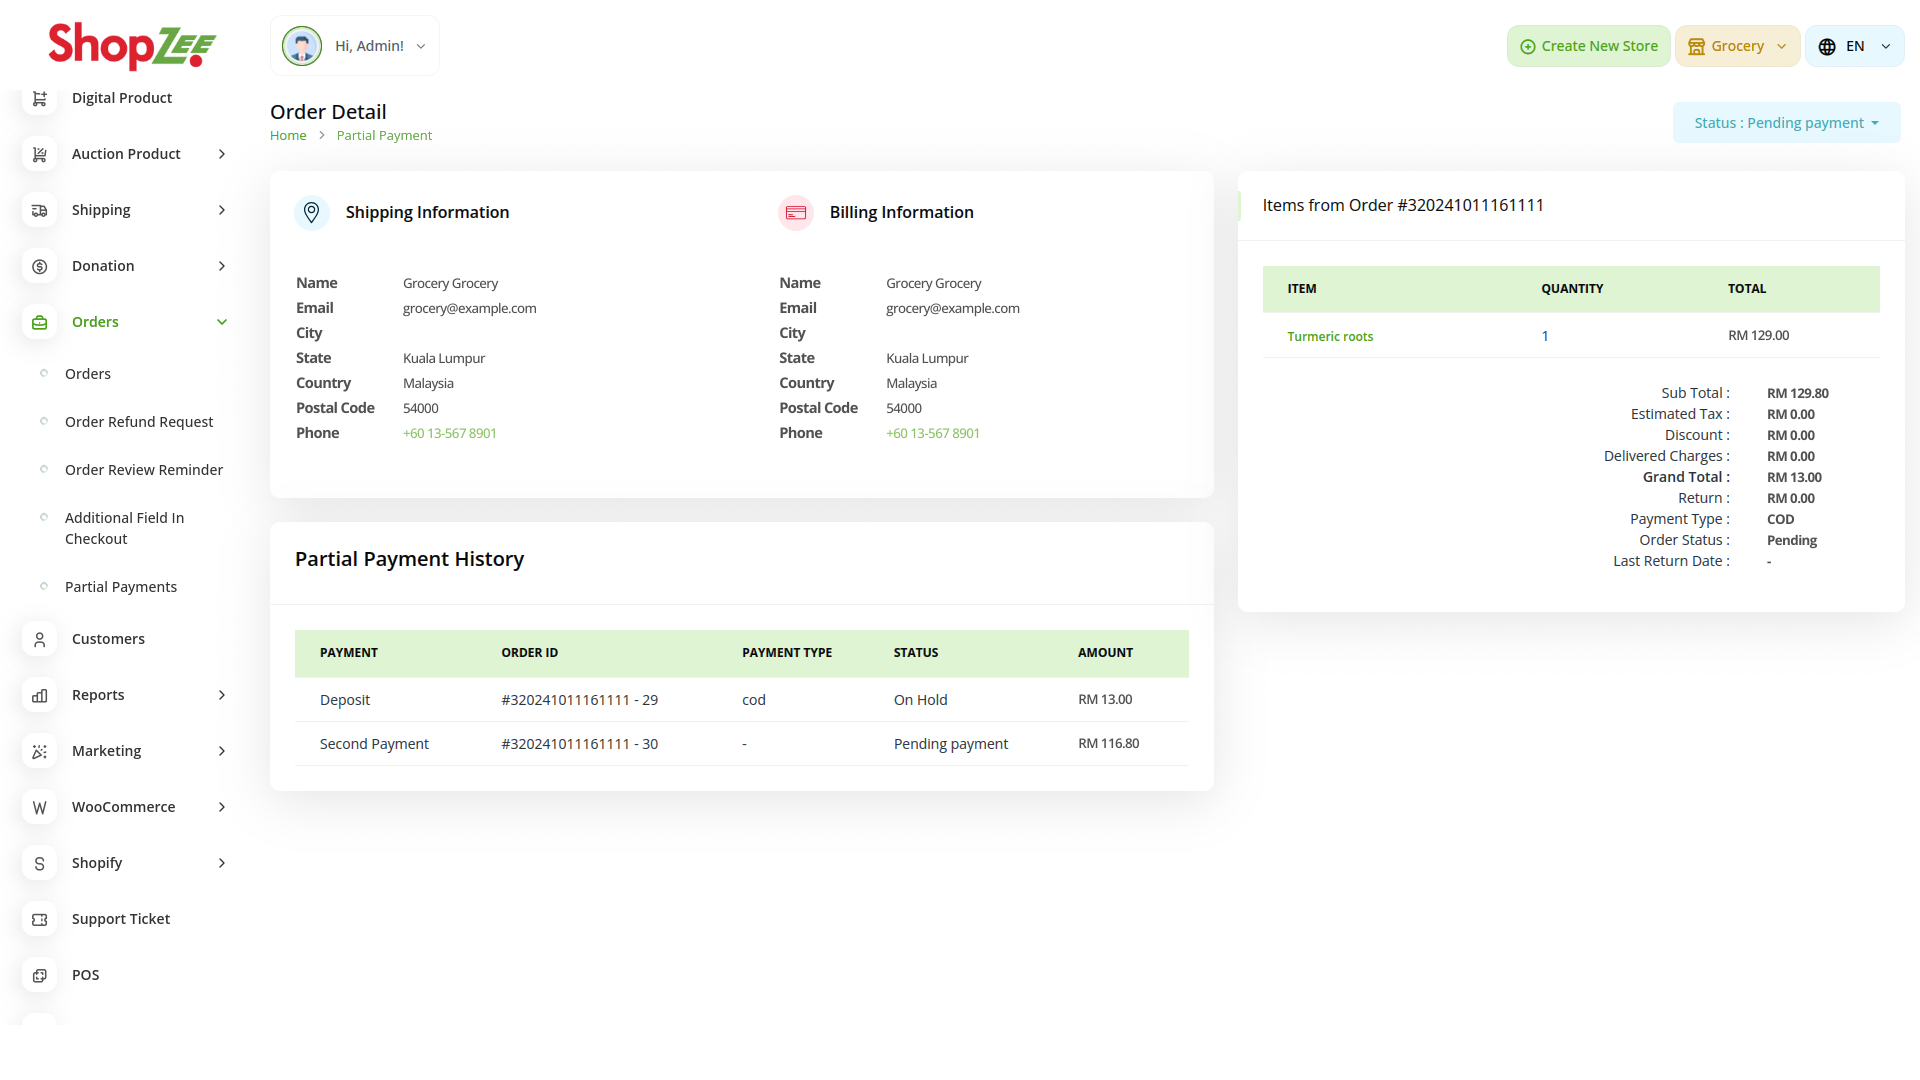This screenshot has width=1920, height=1080.
Task: Click the Marketing icon in sidebar
Action: [40, 751]
